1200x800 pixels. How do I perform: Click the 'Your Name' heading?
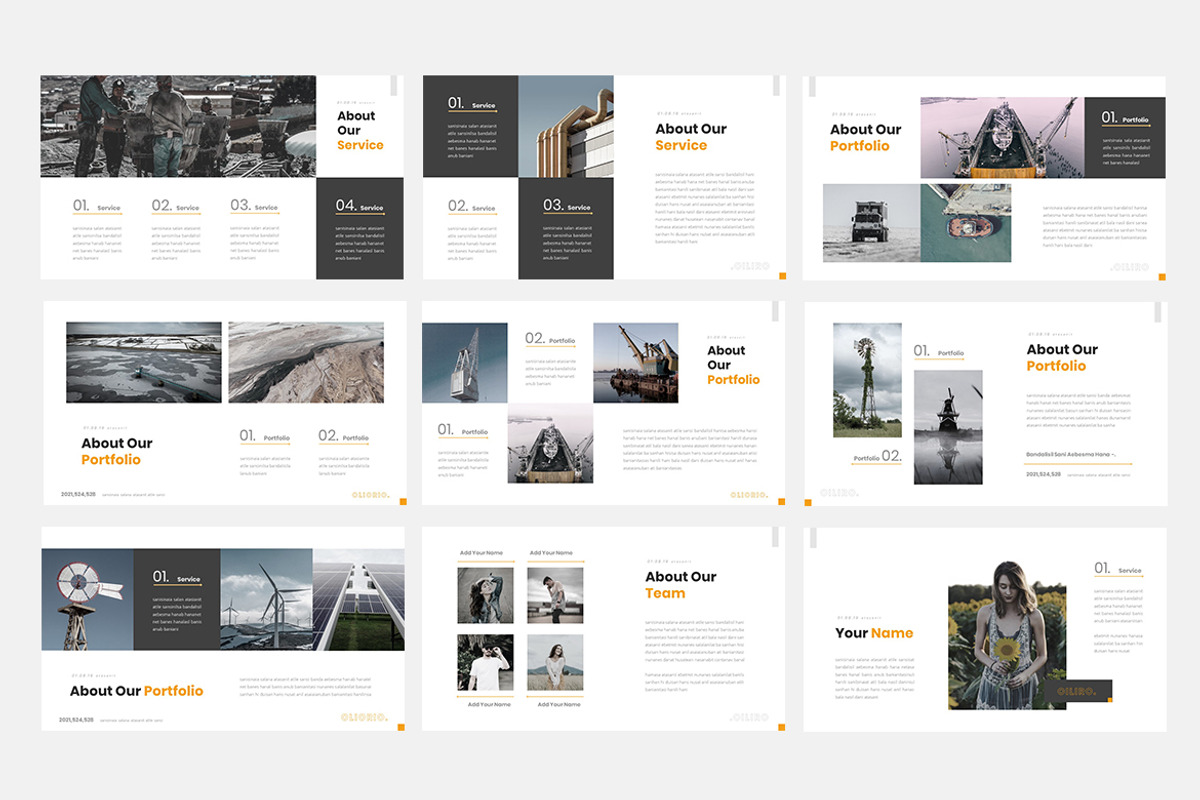[x=874, y=633]
